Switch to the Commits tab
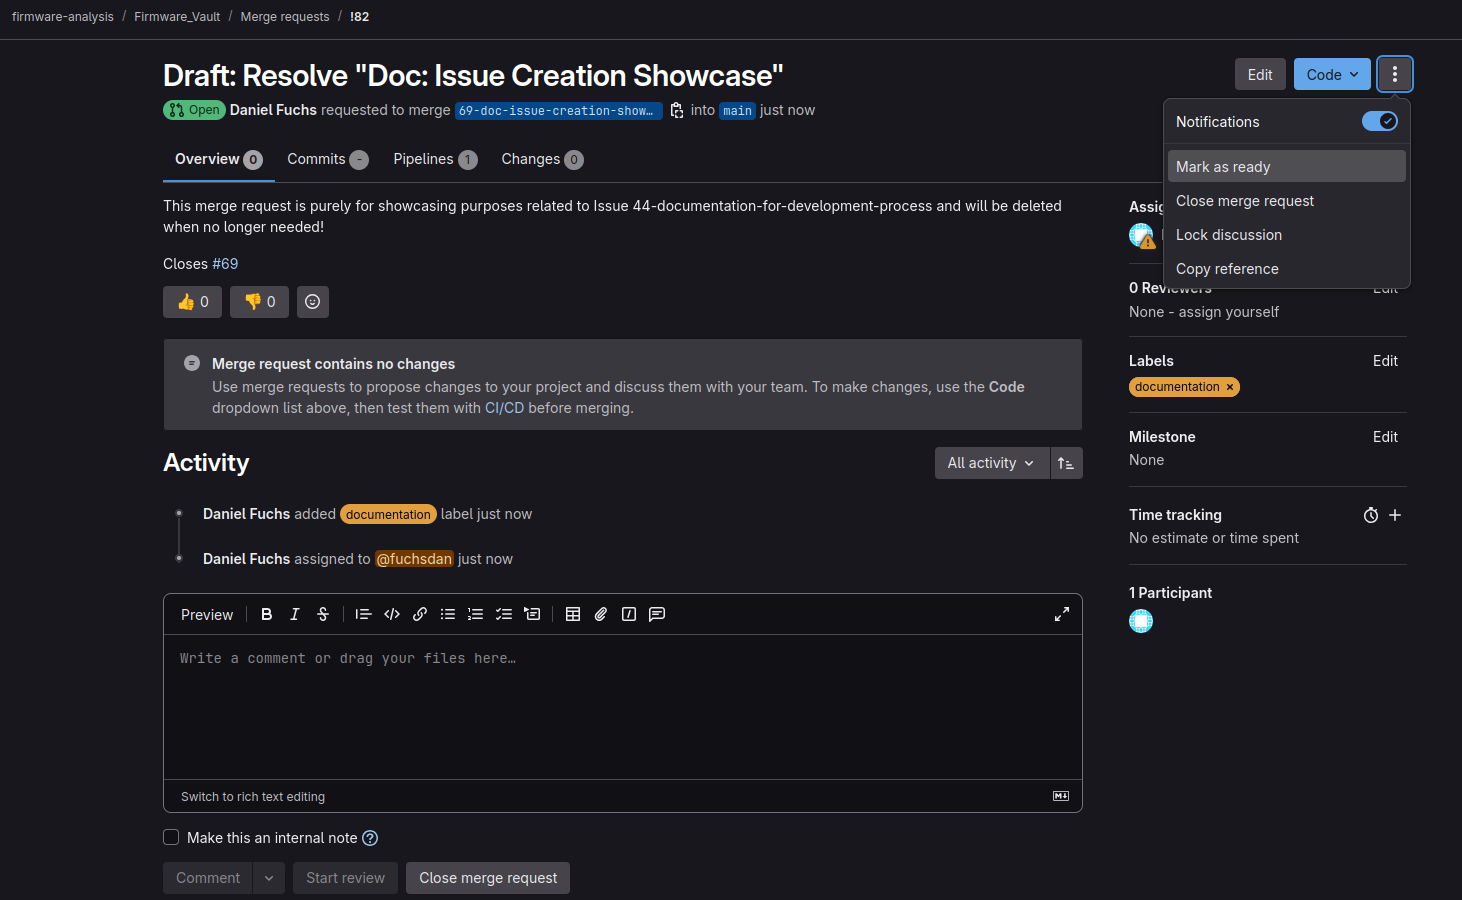The width and height of the screenshot is (1462, 900). (x=328, y=159)
